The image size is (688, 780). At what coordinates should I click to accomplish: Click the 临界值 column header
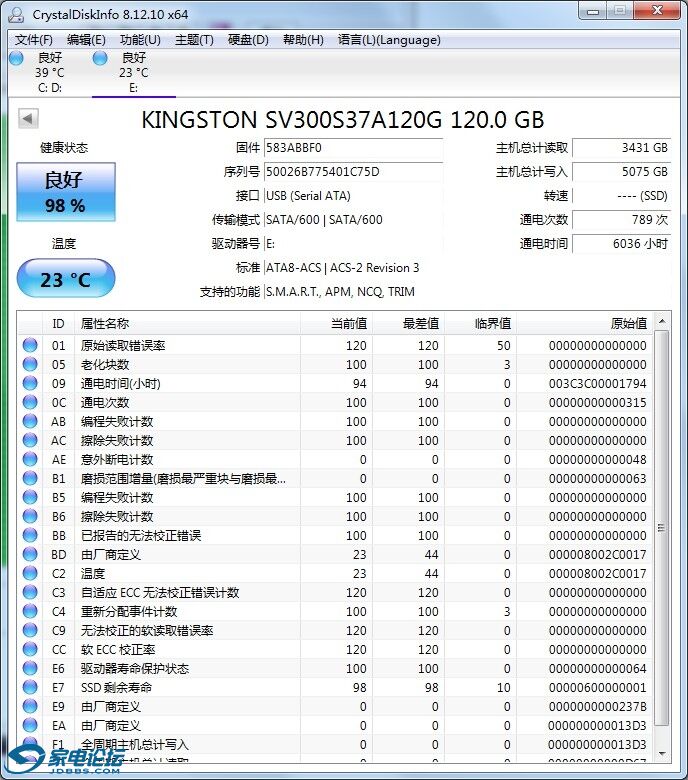(x=480, y=324)
